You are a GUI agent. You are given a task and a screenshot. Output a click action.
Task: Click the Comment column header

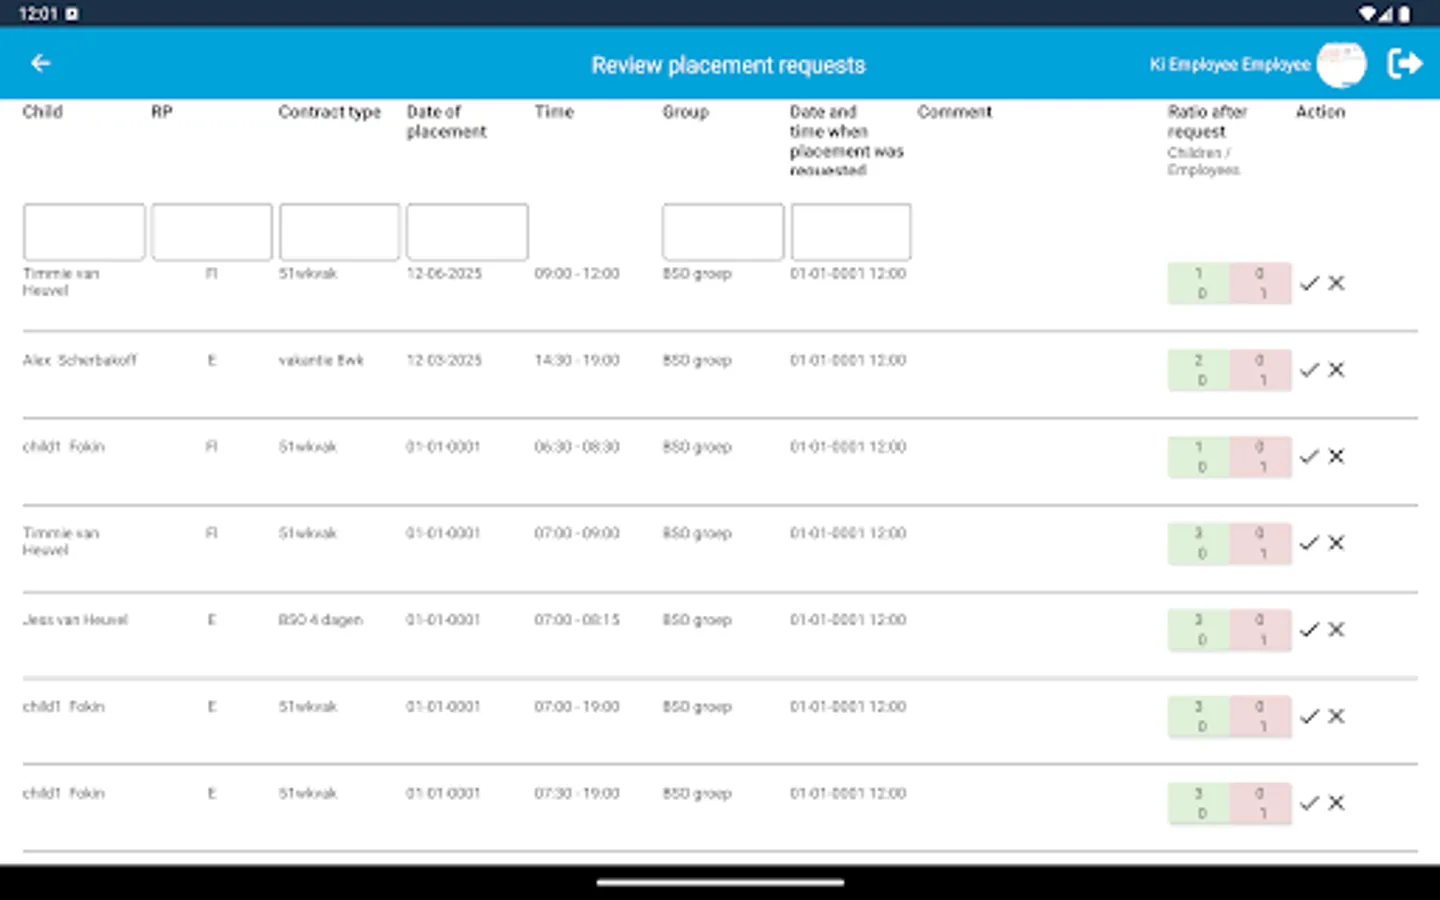954,112
